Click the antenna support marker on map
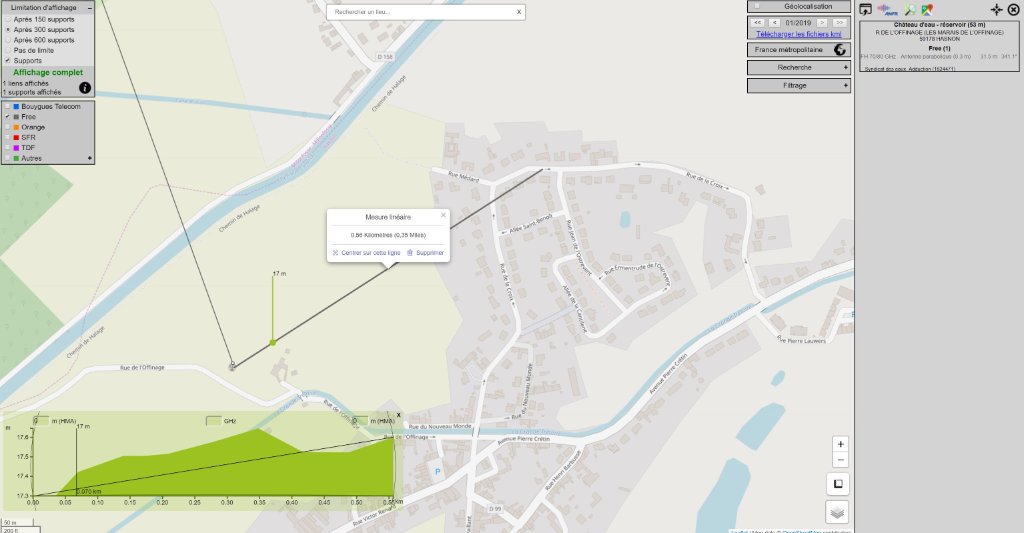Screen dimensions: 1024x533 pos(232,367)
